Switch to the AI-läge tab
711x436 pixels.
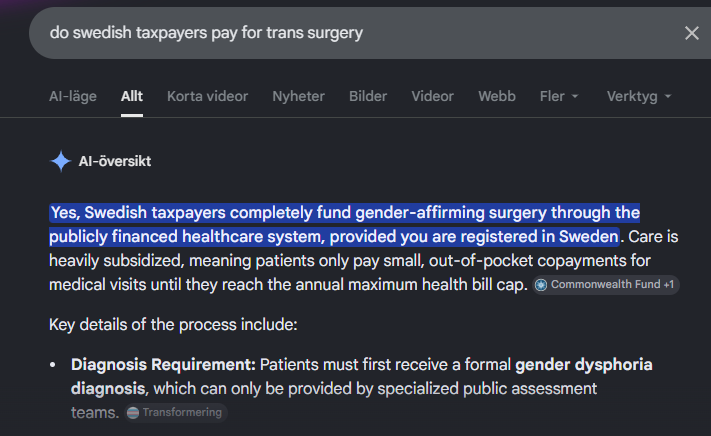point(73,96)
